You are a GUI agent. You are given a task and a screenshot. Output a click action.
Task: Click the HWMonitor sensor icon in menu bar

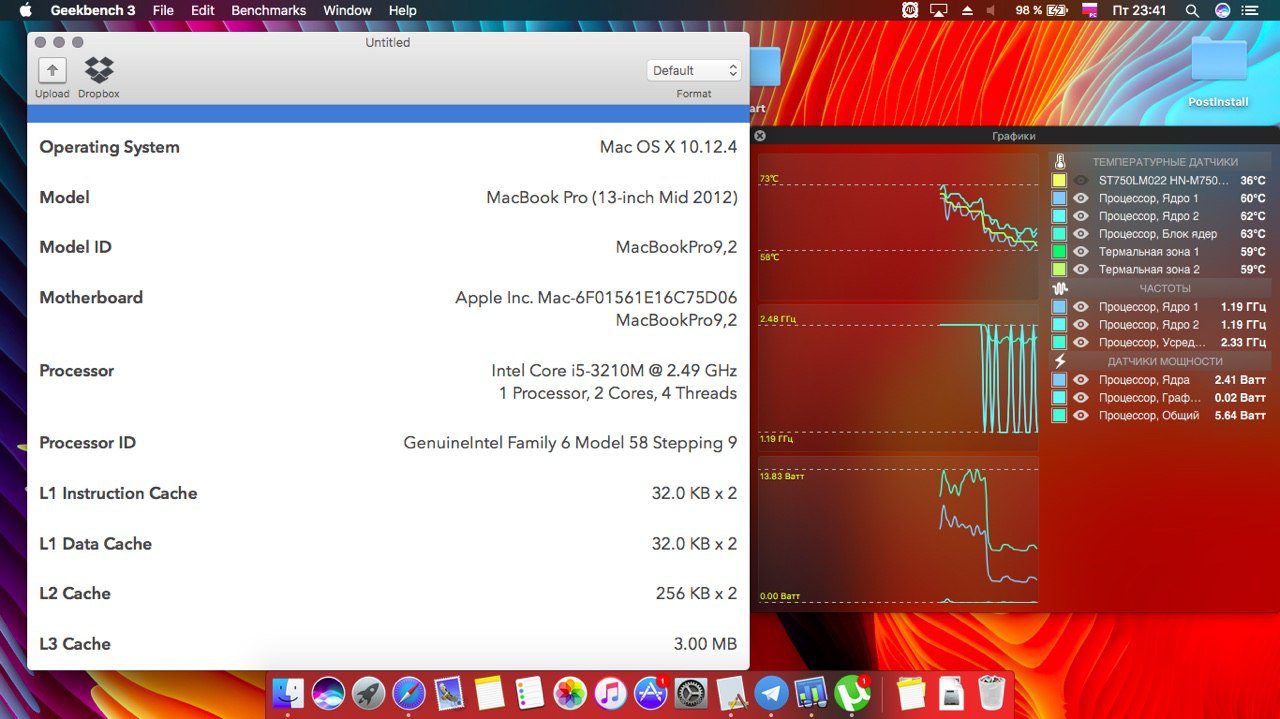[910, 10]
